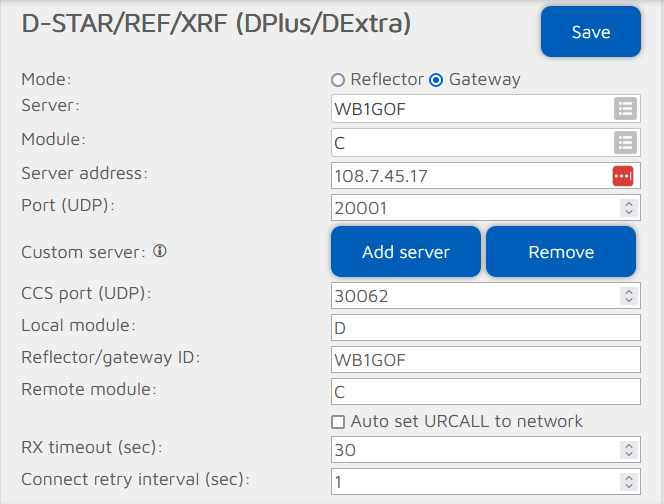This screenshot has width=664, height=504.
Task: Click the Connect retry interval spinner
Action: point(628,480)
